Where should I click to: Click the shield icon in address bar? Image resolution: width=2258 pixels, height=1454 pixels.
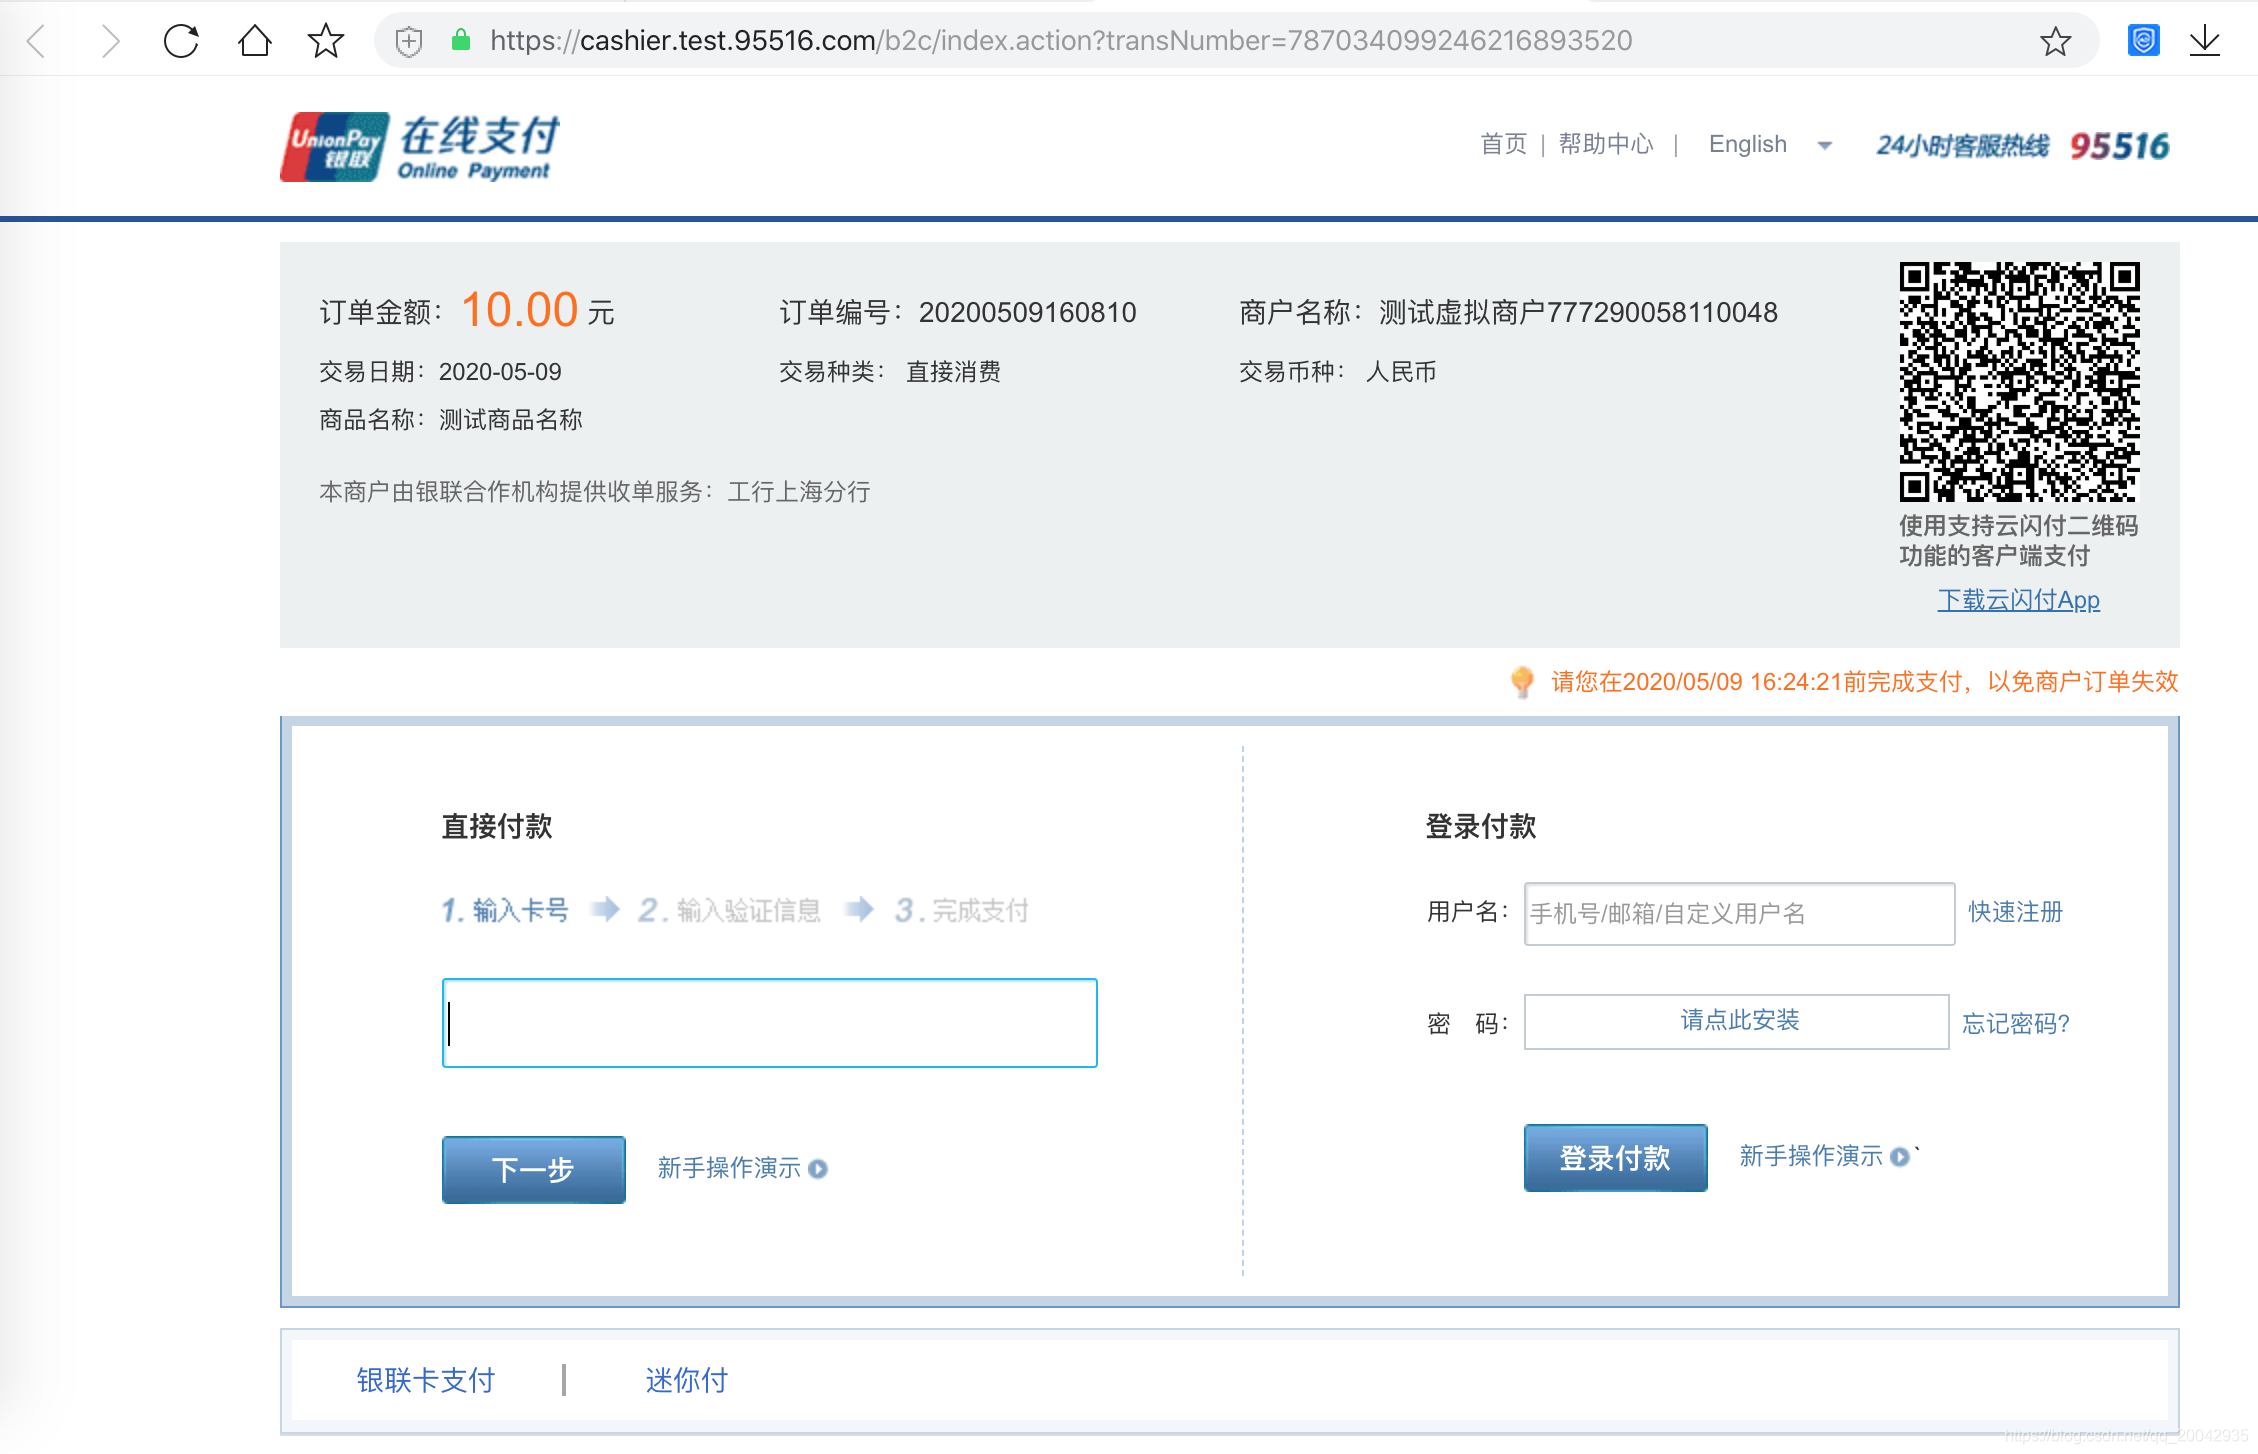(409, 41)
